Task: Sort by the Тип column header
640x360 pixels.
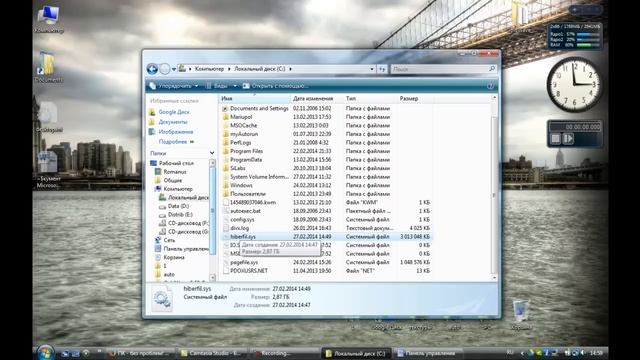Action: [x=369, y=98]
